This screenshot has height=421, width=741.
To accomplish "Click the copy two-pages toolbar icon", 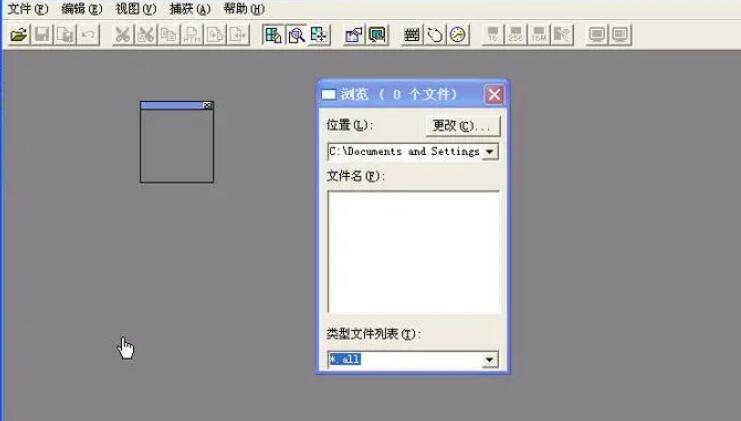I will [169, 35].
